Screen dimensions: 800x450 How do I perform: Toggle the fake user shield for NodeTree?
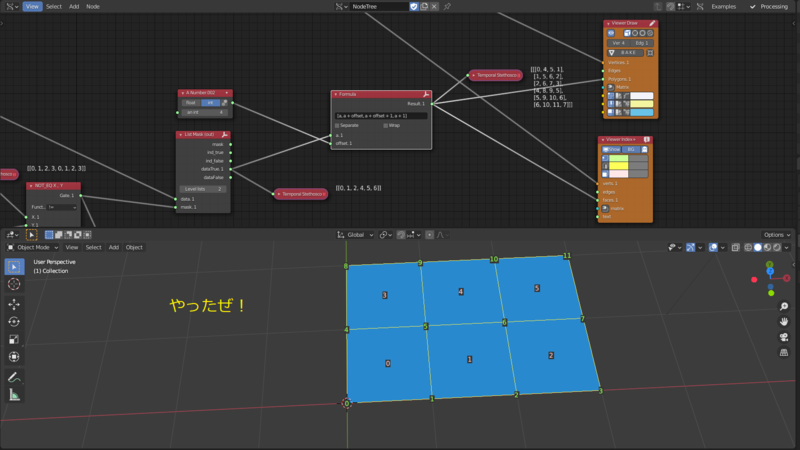tap(414, 7)
